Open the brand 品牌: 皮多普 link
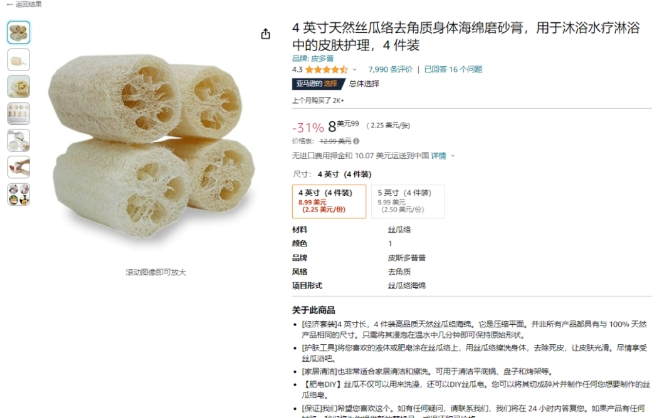The height and width of the screenshot is (418, 656). point(313,59)
